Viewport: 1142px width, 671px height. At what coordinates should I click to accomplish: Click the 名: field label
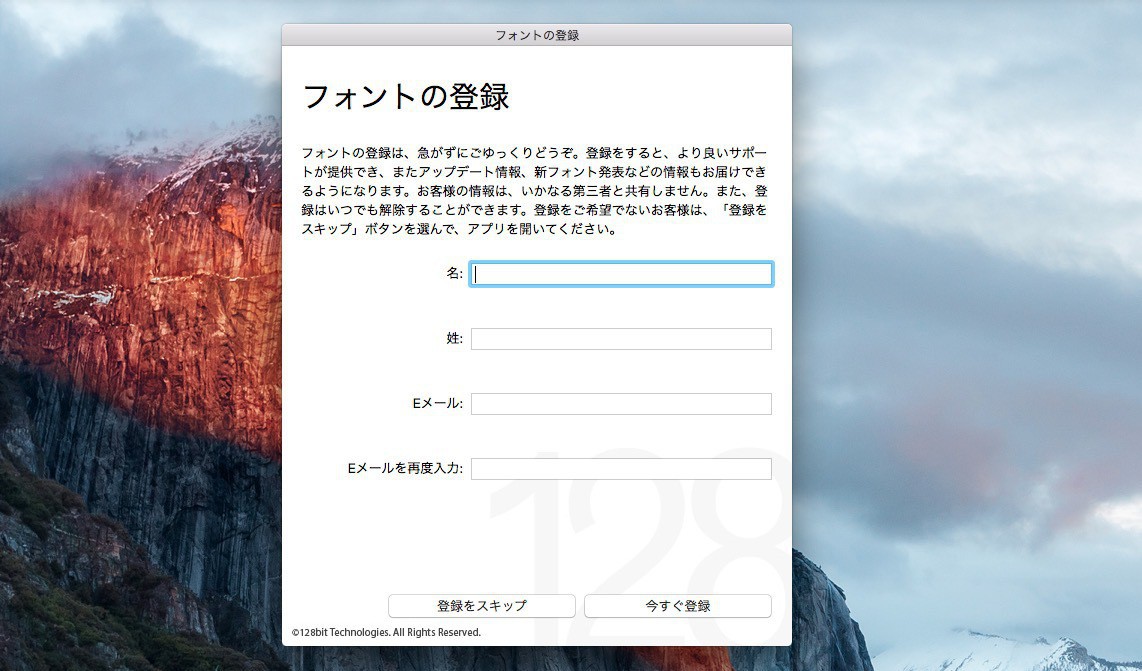point(454,273)
